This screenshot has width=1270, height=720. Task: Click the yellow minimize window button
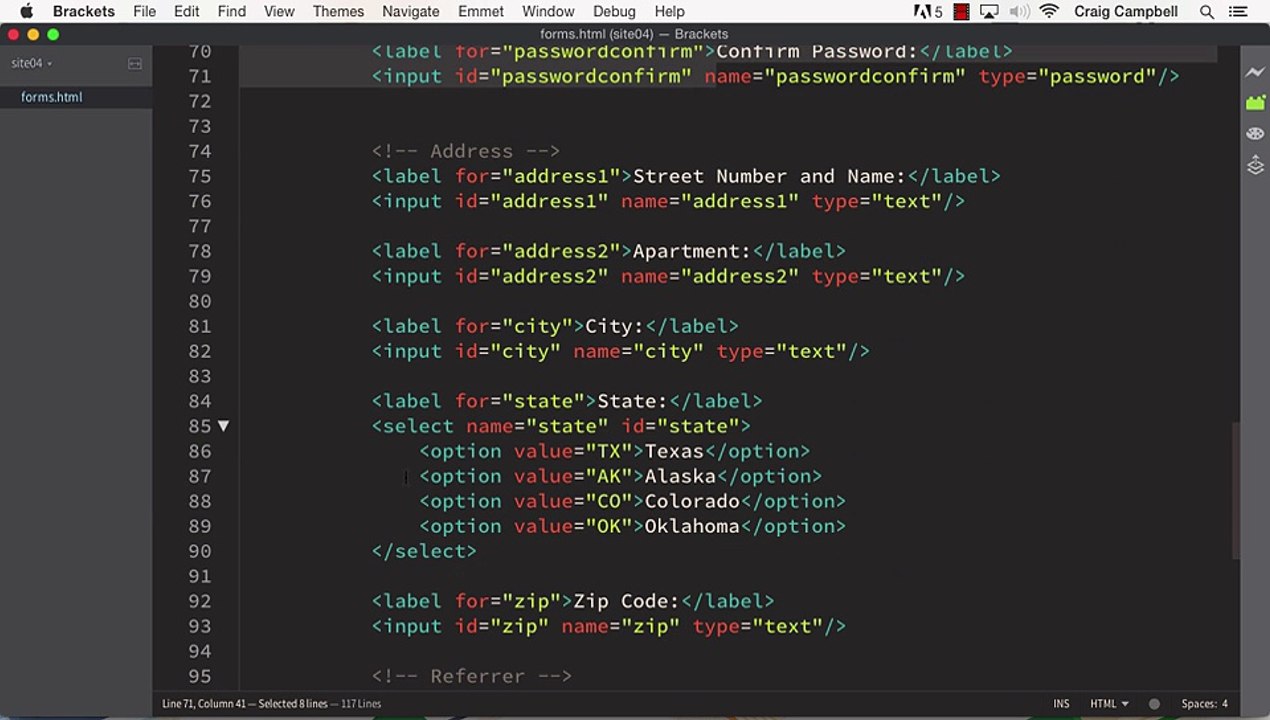click(33, 34)
